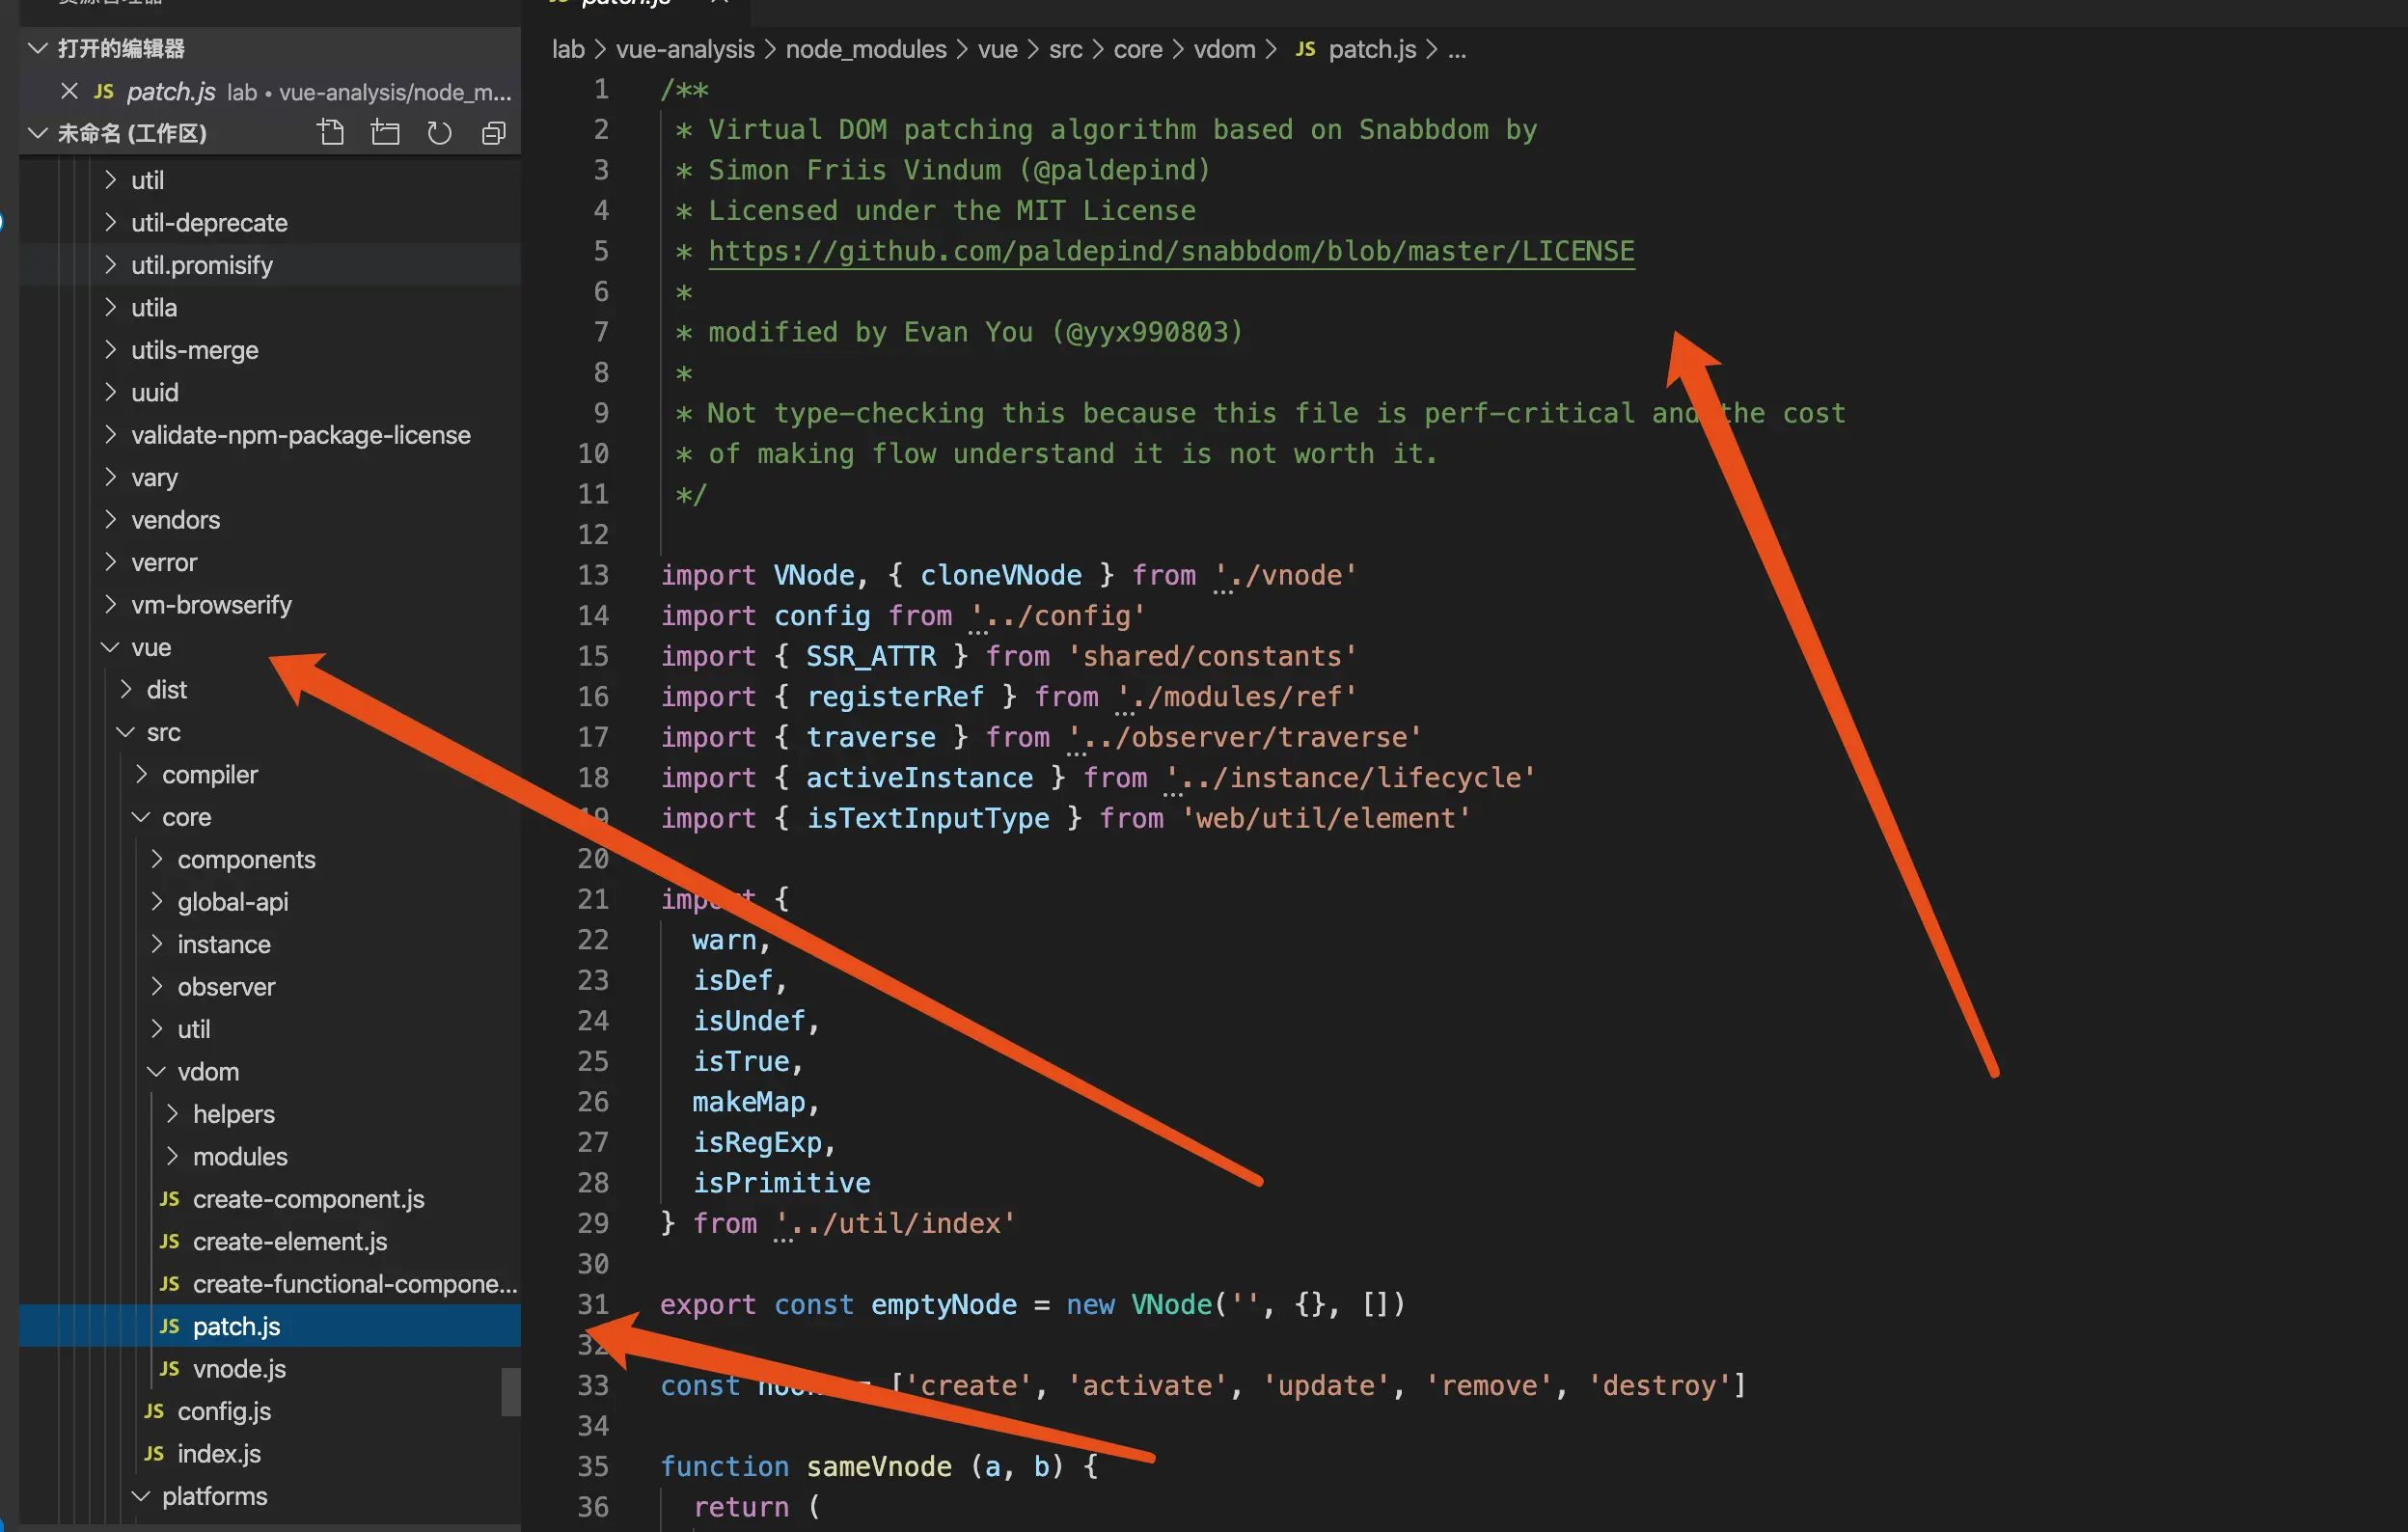Click JS file icon in breadcrumb patch.js
Viewport: 2408px width, 1532px height.
pos(1305,49)
